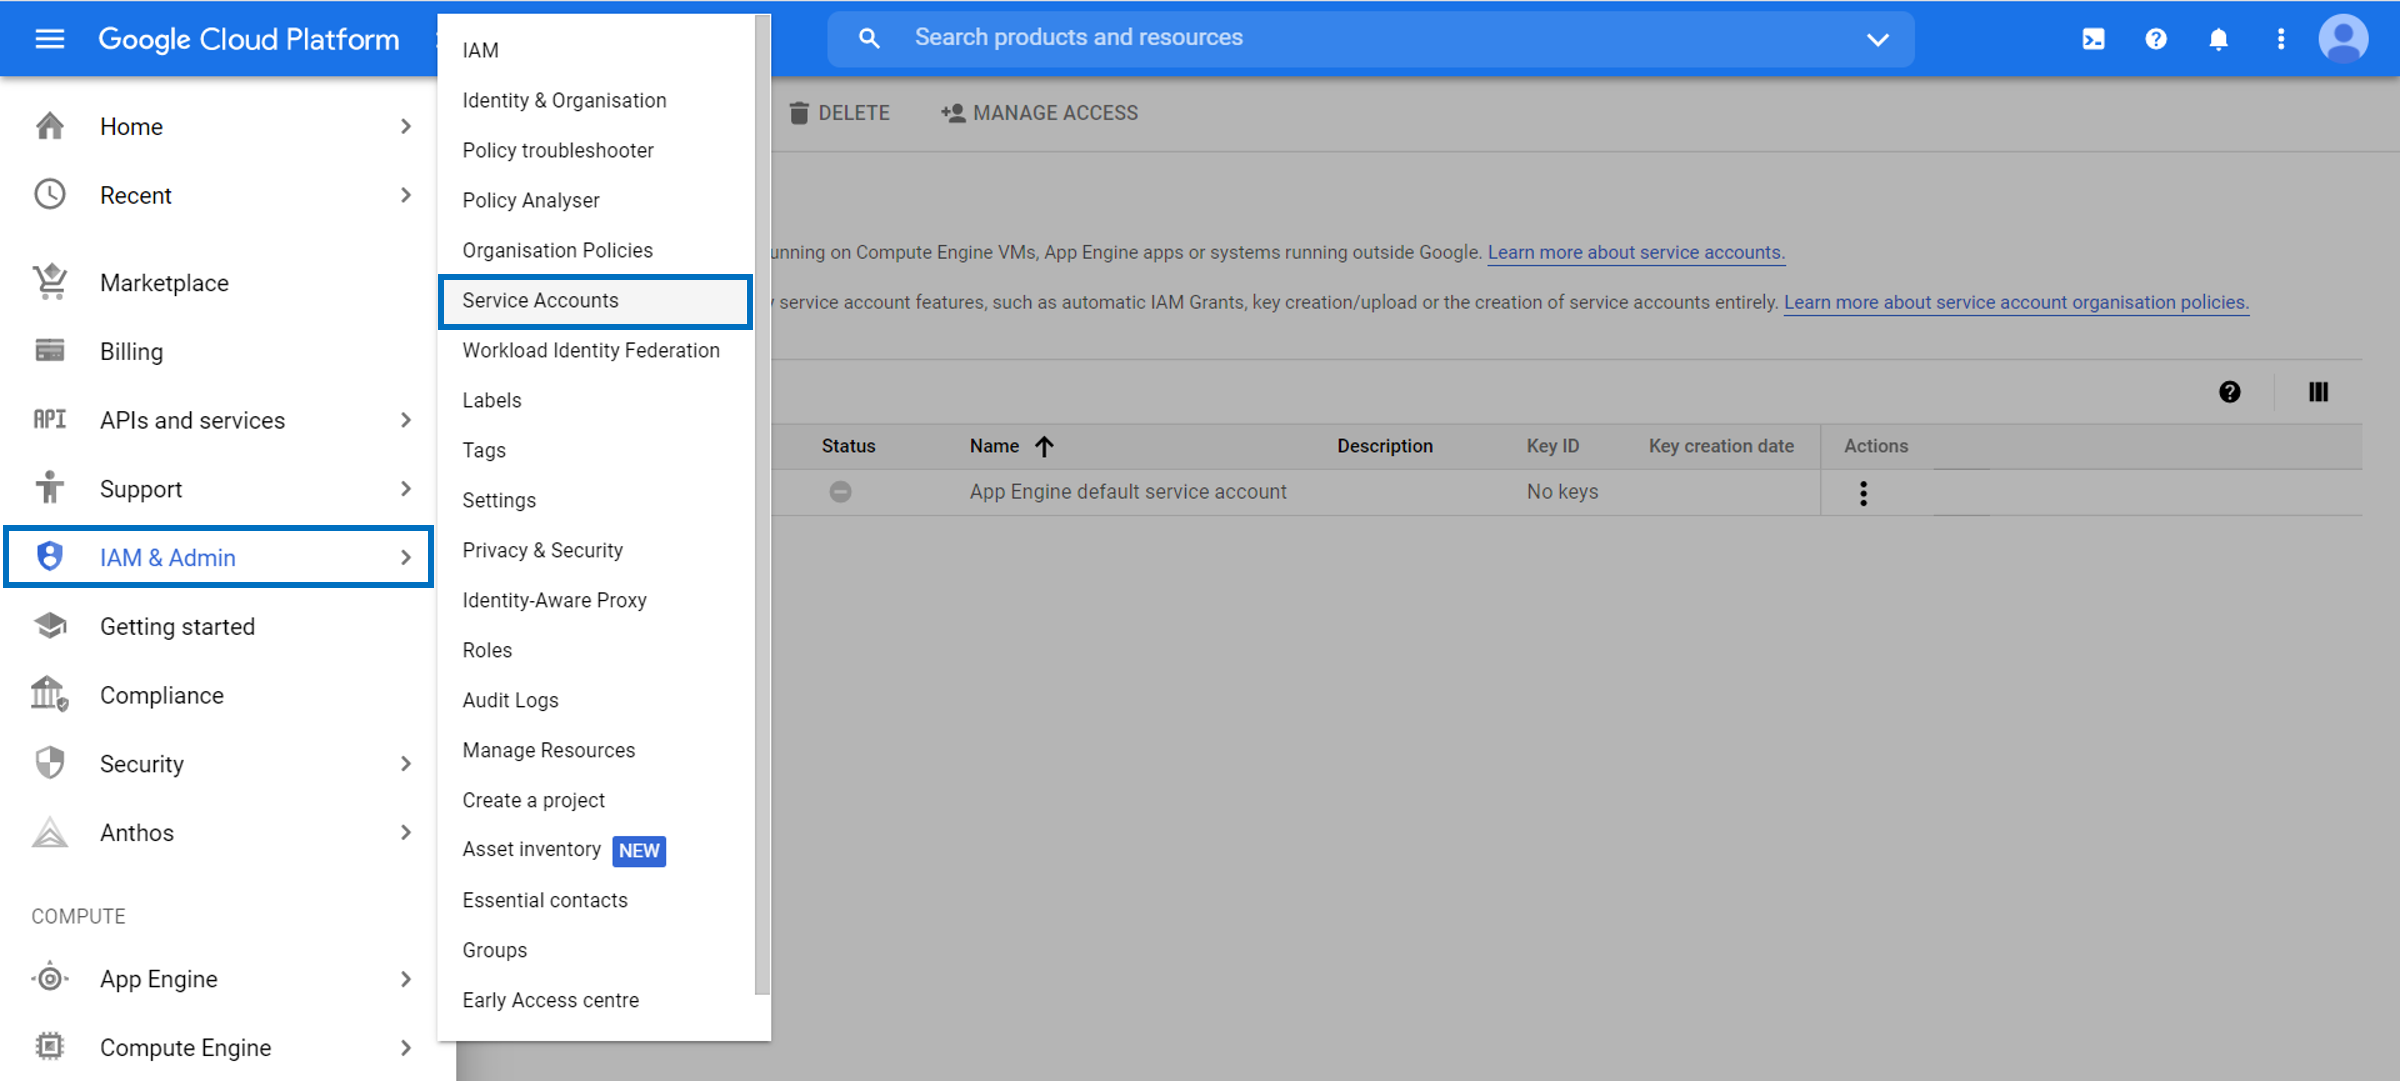Expand the APIs and services submenu
This screenshot has width=2400, height=1081.
point(405,420)
